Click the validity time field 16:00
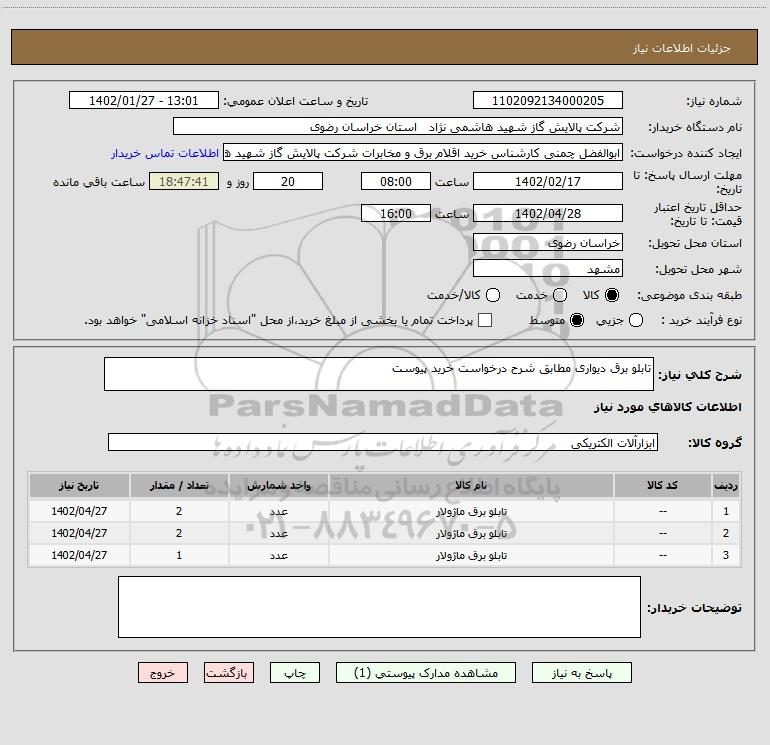770x745 pixels. point(396,213)
